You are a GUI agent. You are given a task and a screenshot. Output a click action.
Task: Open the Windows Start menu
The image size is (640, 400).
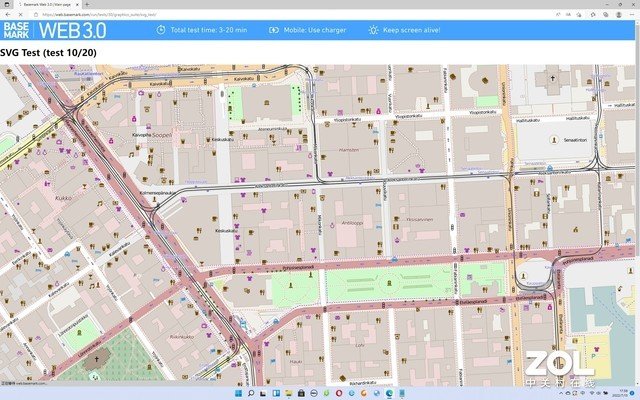(x=238, y=393)
